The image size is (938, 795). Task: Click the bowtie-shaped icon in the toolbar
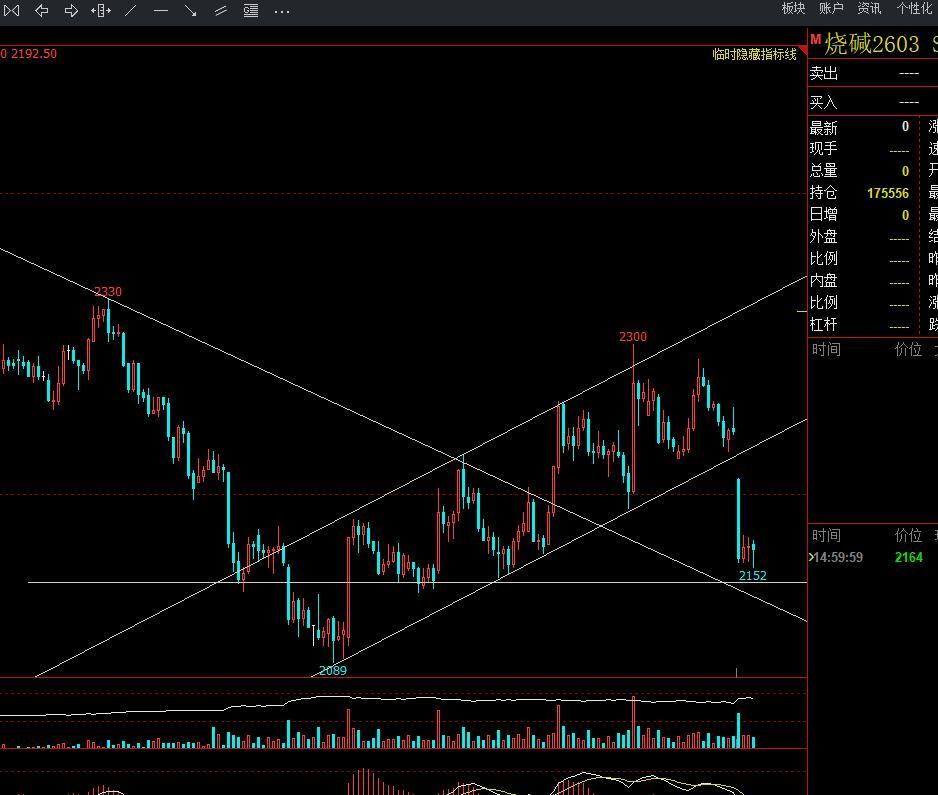pyautogui.click(x=11, y=10)
